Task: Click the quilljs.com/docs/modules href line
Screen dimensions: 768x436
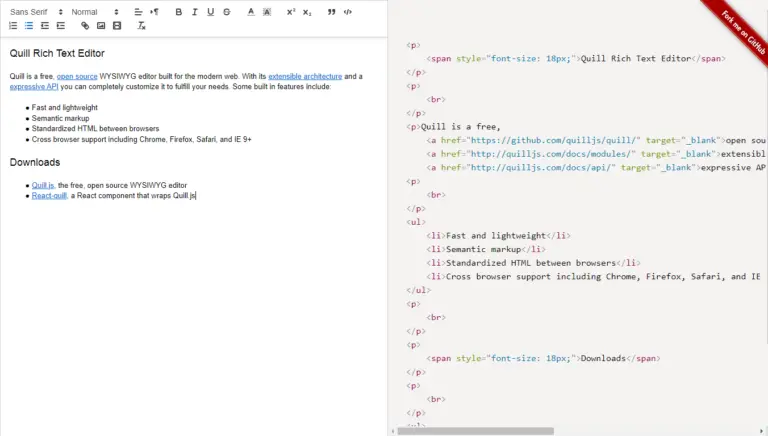Action: pyautogui.click(x=596, y=154)
